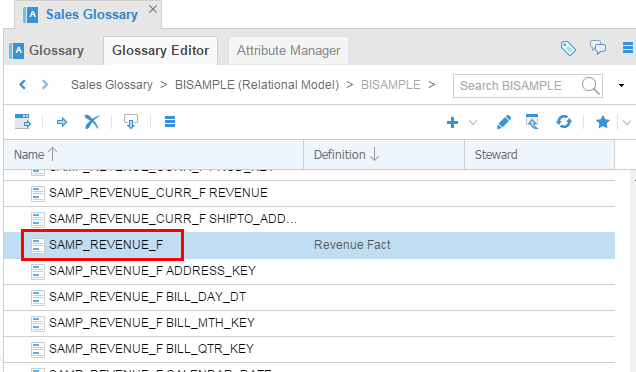Close the Sales Glossary tab
Screen dimensions: 636x372
click(153, 9)
